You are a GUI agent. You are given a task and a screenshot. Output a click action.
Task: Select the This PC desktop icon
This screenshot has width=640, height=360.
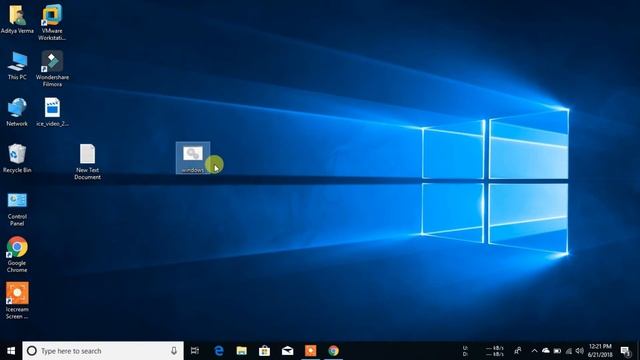(x=17, y=65)
